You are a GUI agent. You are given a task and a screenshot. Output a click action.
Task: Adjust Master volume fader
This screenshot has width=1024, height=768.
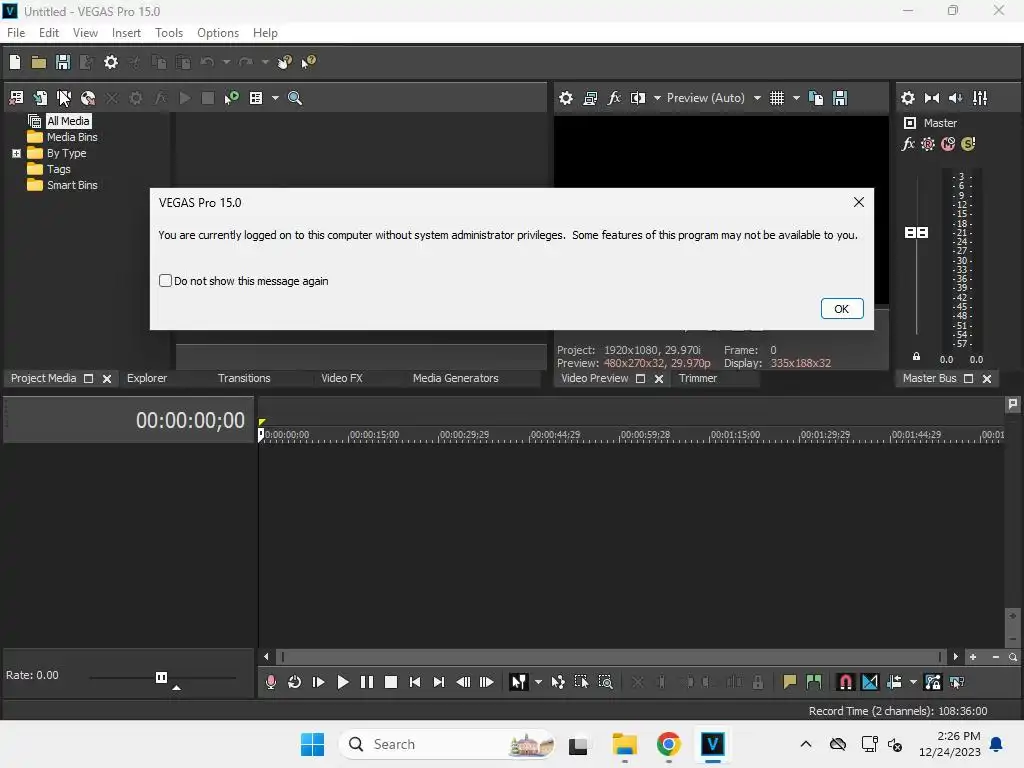click(x=916, y=232)
